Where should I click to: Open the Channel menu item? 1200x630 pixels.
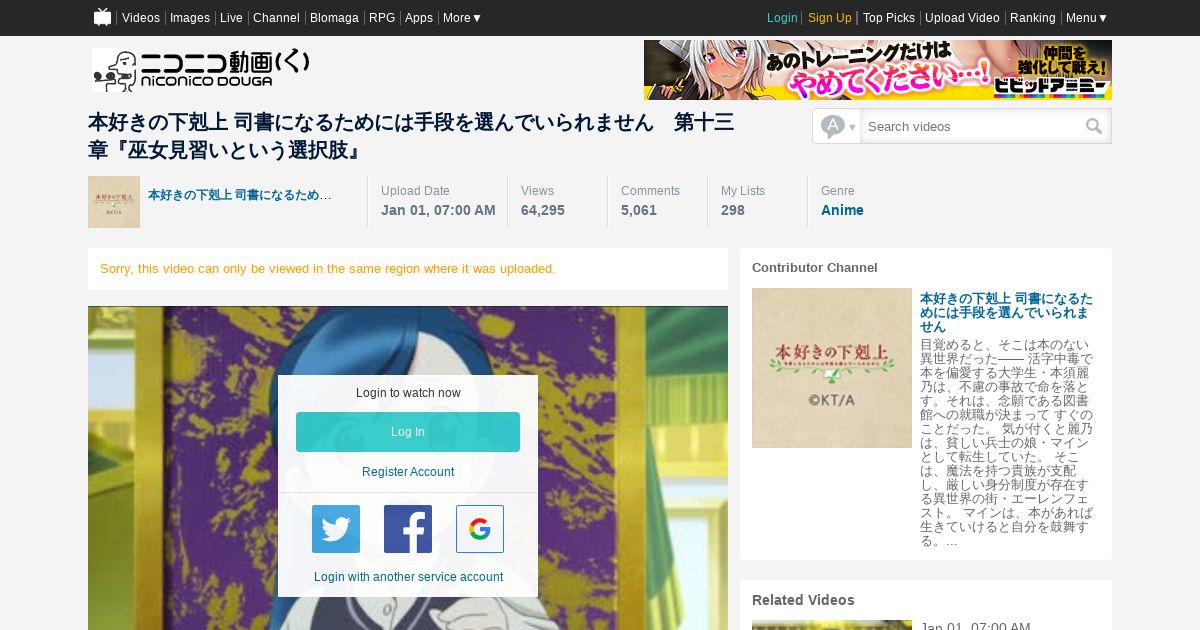pyautogui.click(x=276, y=18)
